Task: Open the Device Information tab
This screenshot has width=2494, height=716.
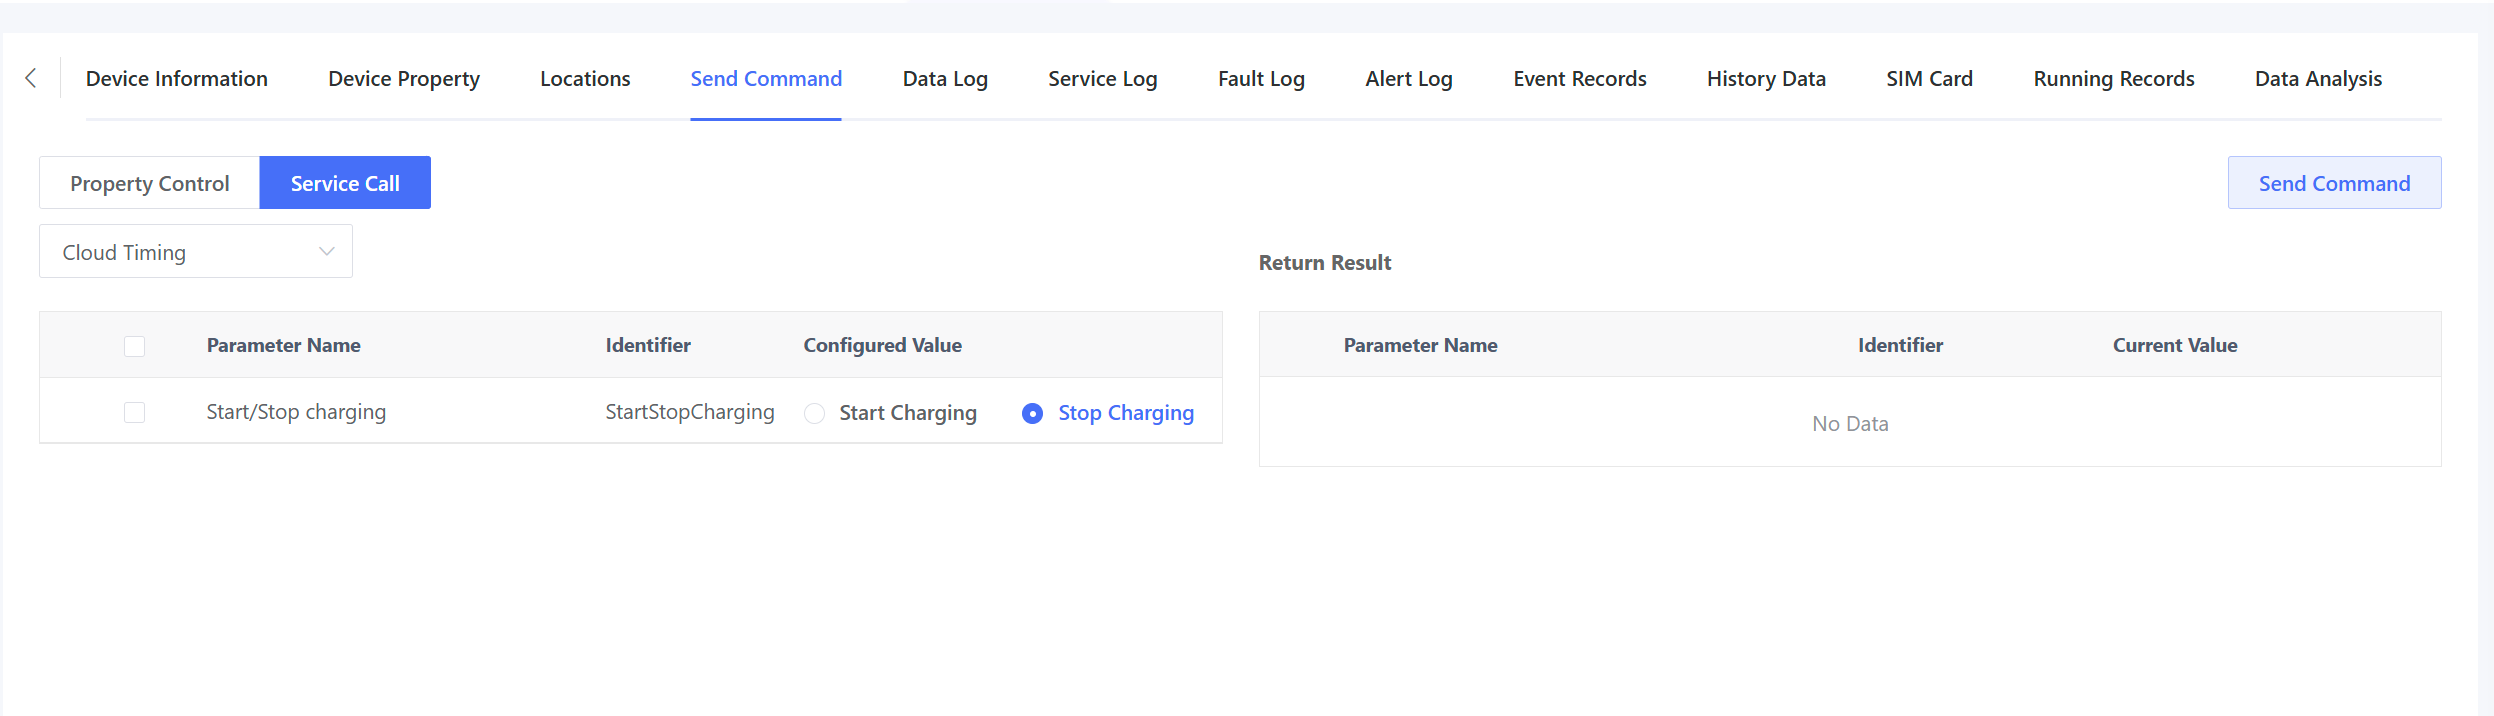Action: pyautogui.click(x=177, y=79)
